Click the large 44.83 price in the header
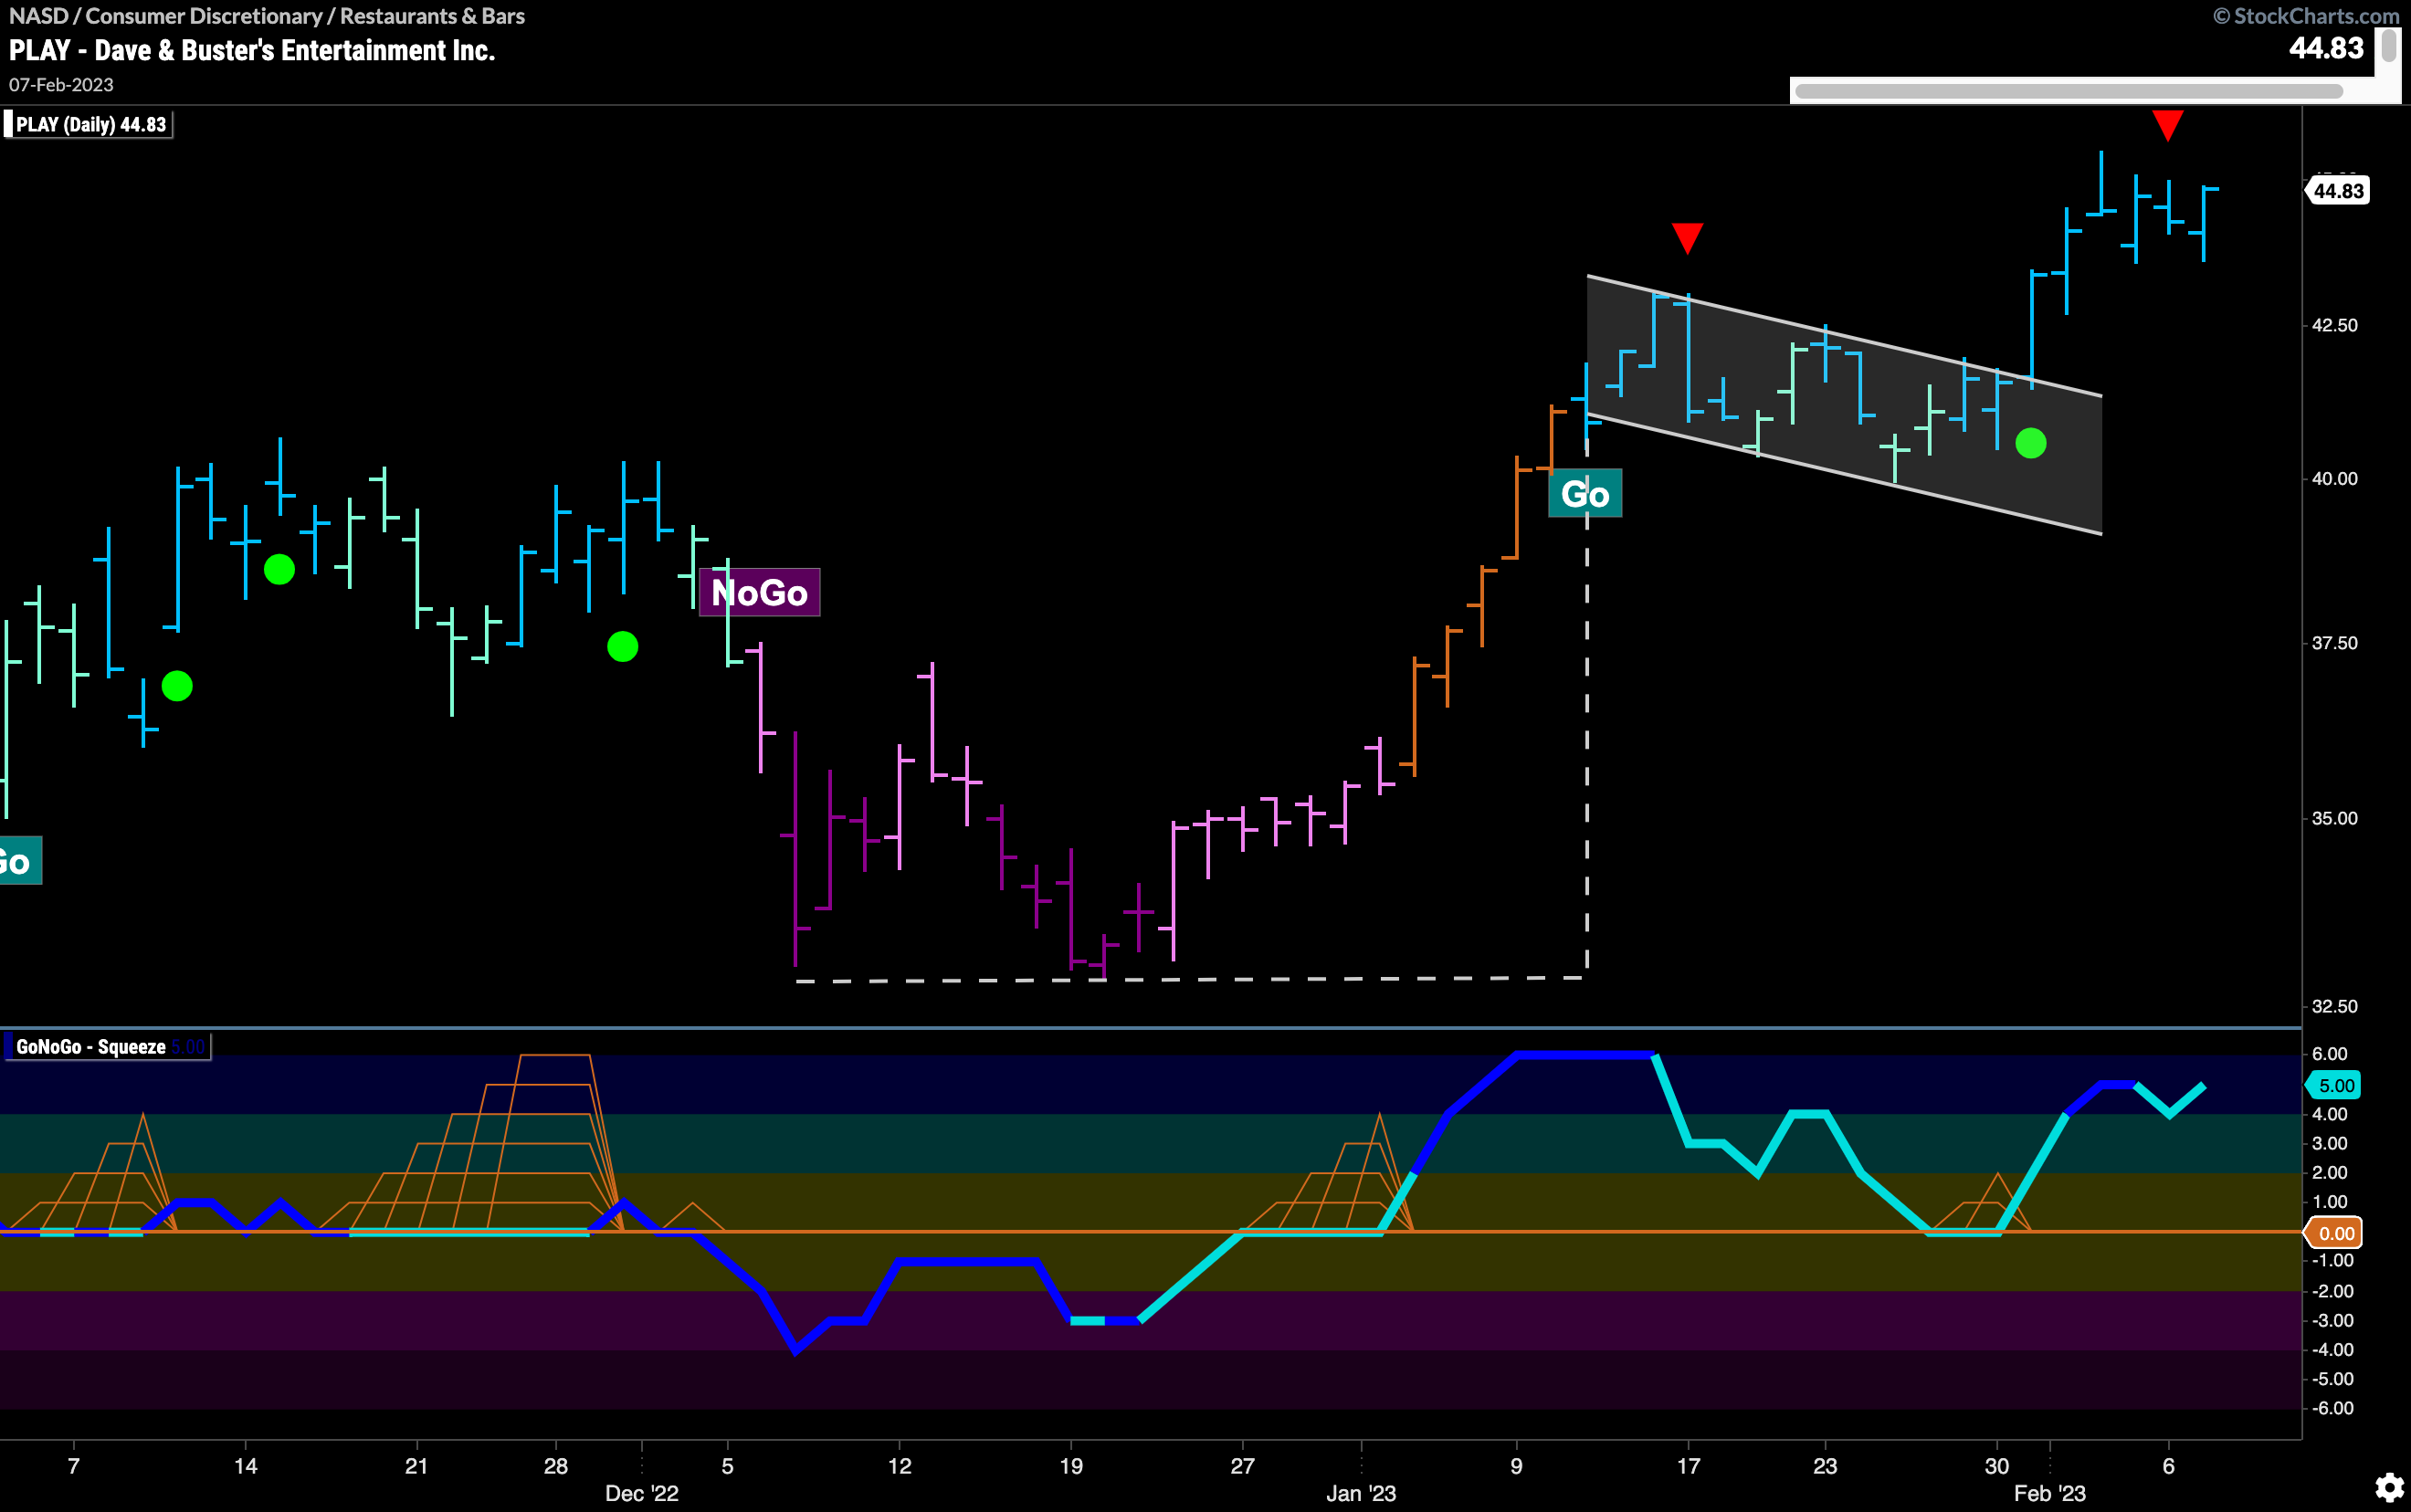 pos(2326,48)
